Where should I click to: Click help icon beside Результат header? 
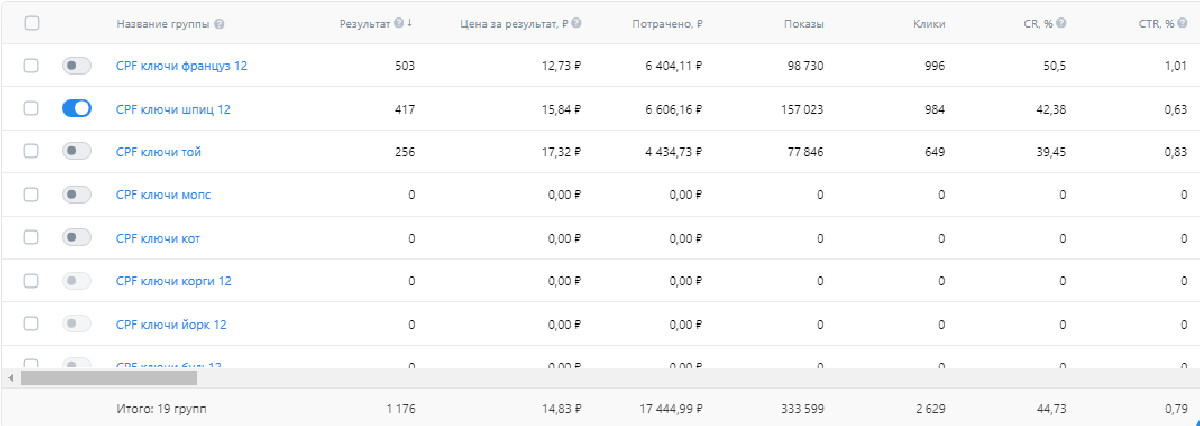(x=399, y=23)
